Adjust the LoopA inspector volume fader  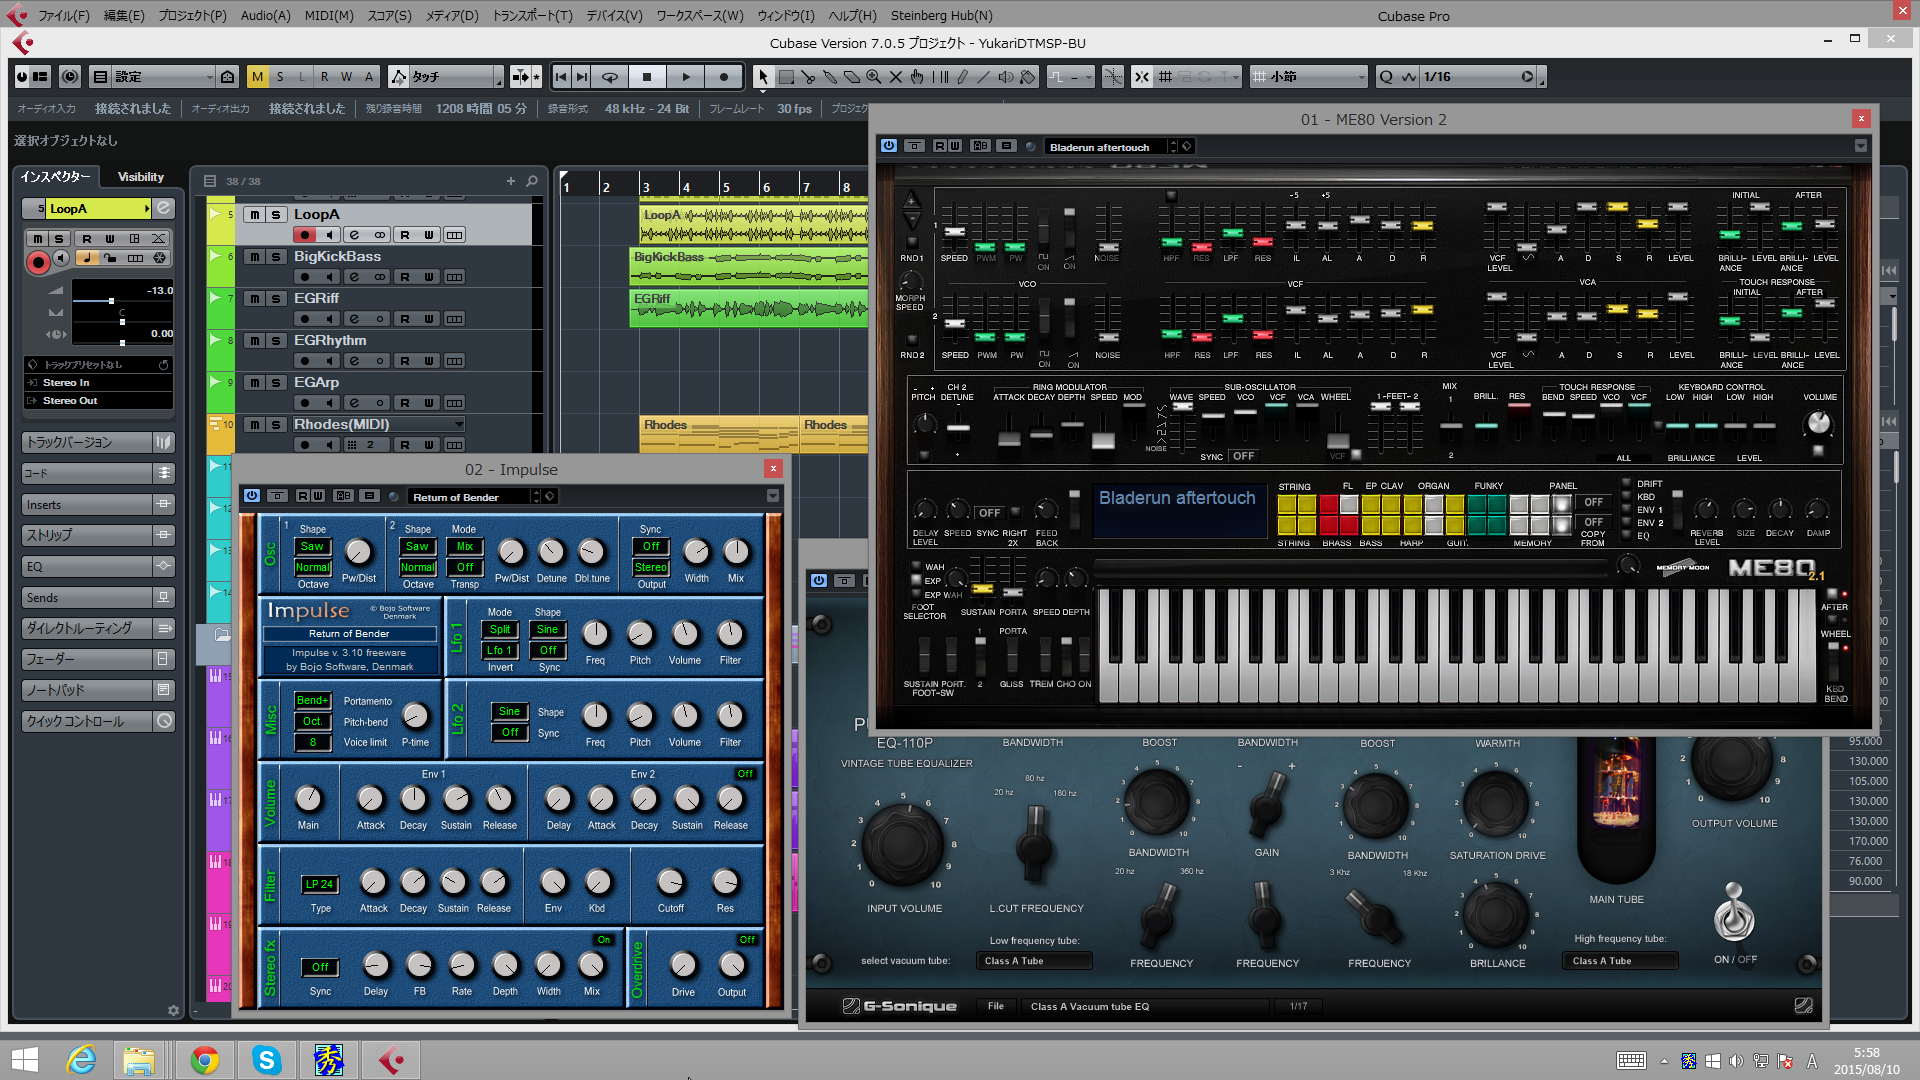pyautogui.click(x=111, y=300)
